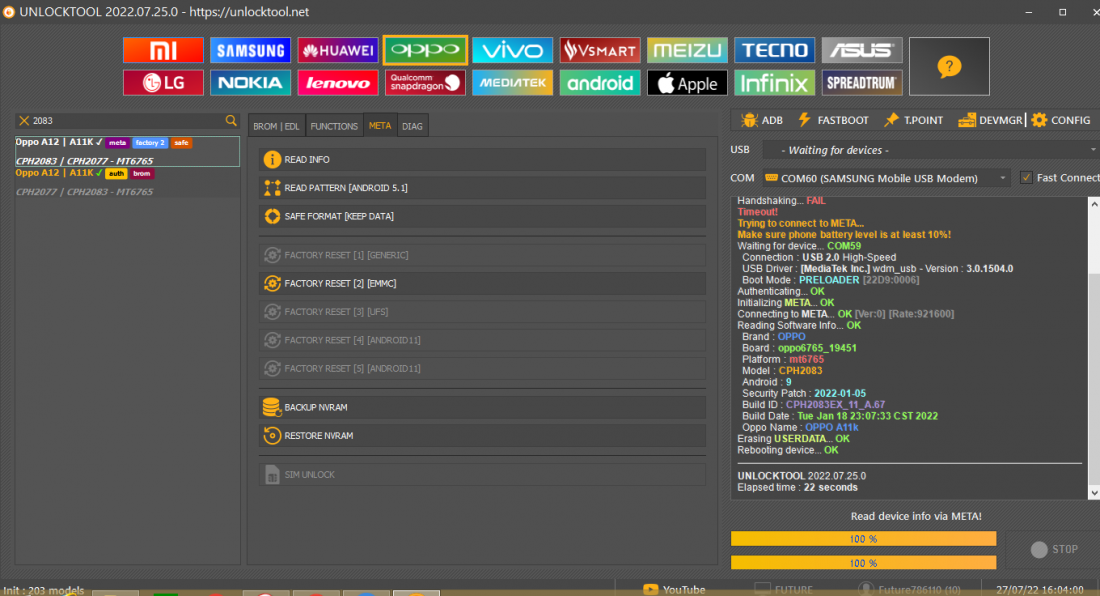Click the BACKUP NVRAM database icon
The image size is (1100, 596).
pos(271,407)
